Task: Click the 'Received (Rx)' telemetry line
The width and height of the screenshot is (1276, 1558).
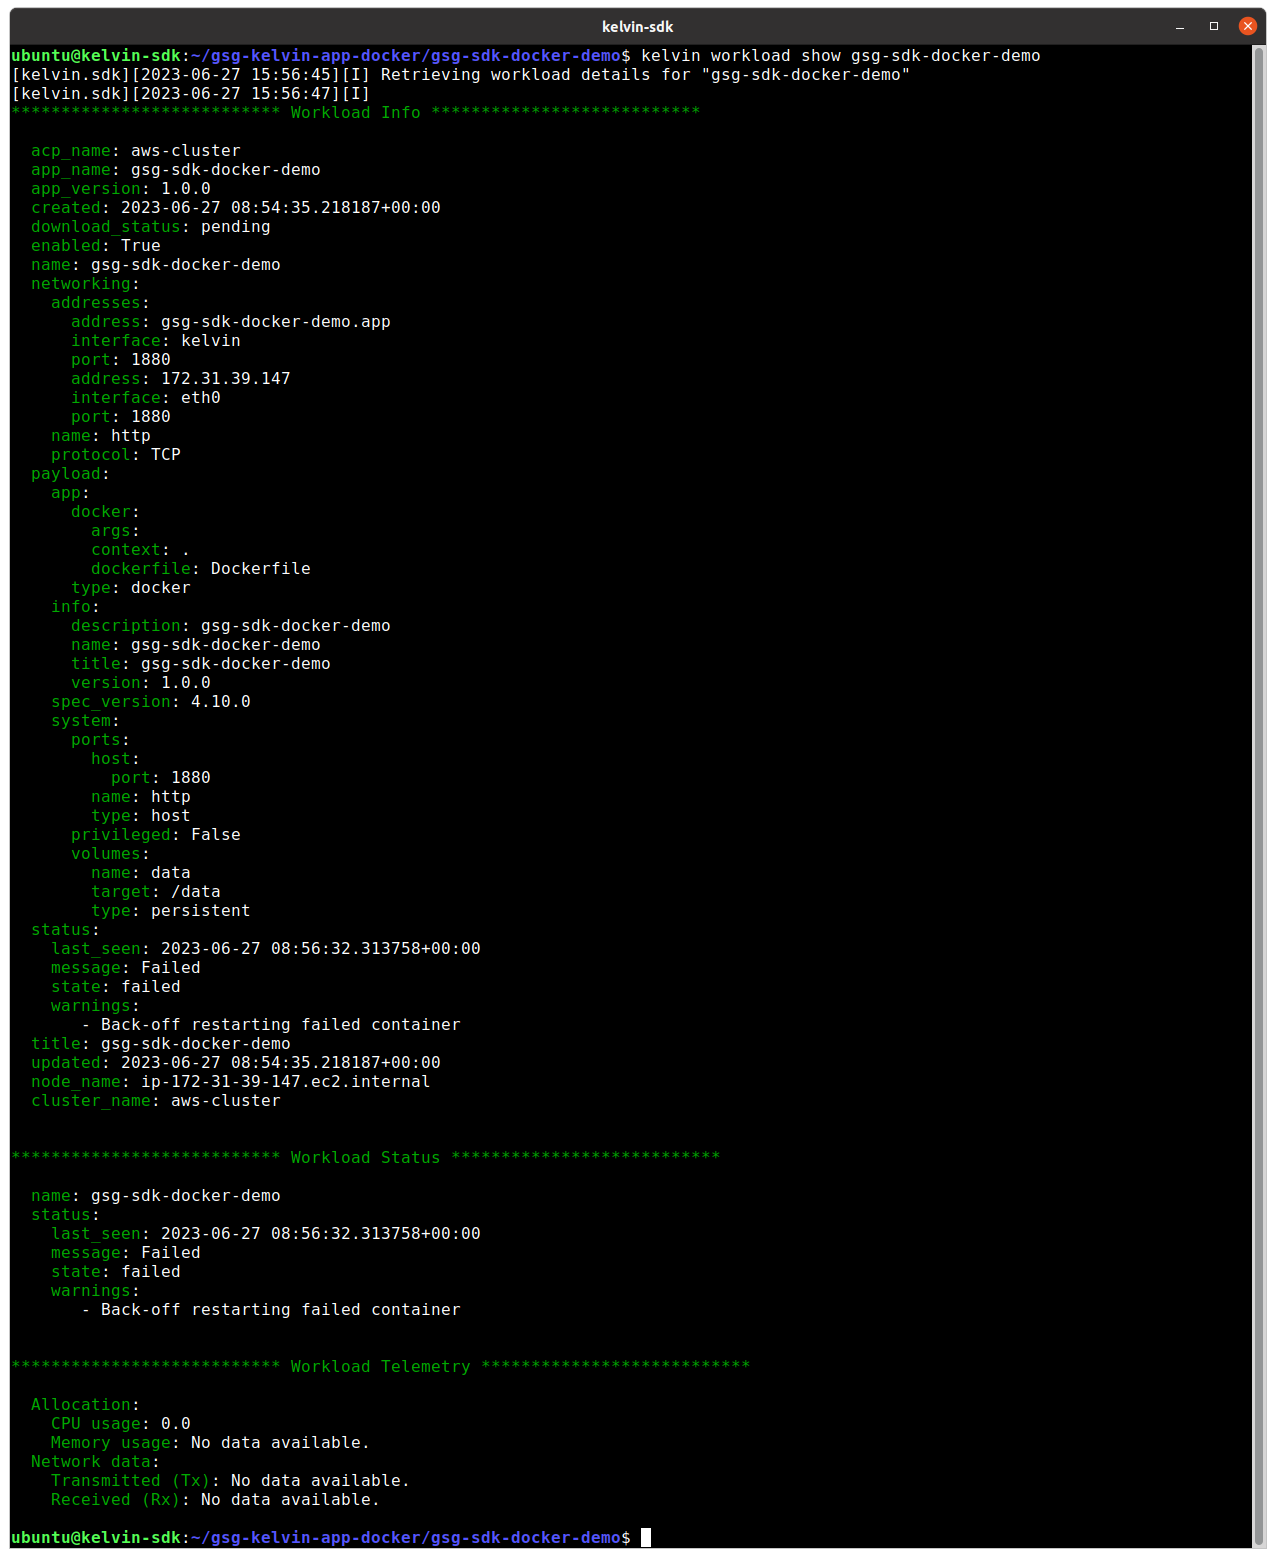Action: click(216, 1500)
